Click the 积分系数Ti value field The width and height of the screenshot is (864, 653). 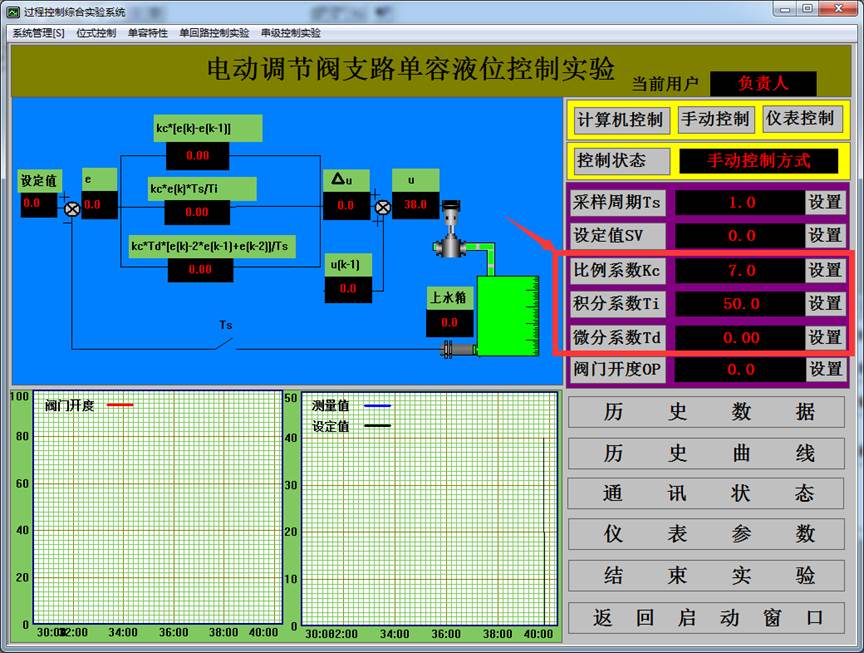point(740,303)
